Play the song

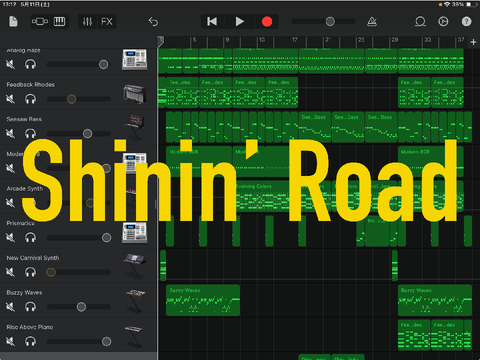click(x=239, y=22)
